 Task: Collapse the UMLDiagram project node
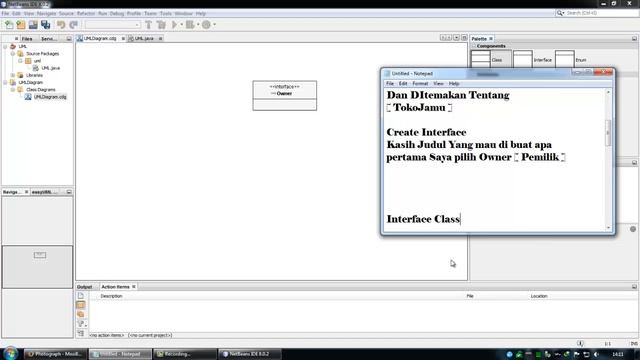[5, 82]
